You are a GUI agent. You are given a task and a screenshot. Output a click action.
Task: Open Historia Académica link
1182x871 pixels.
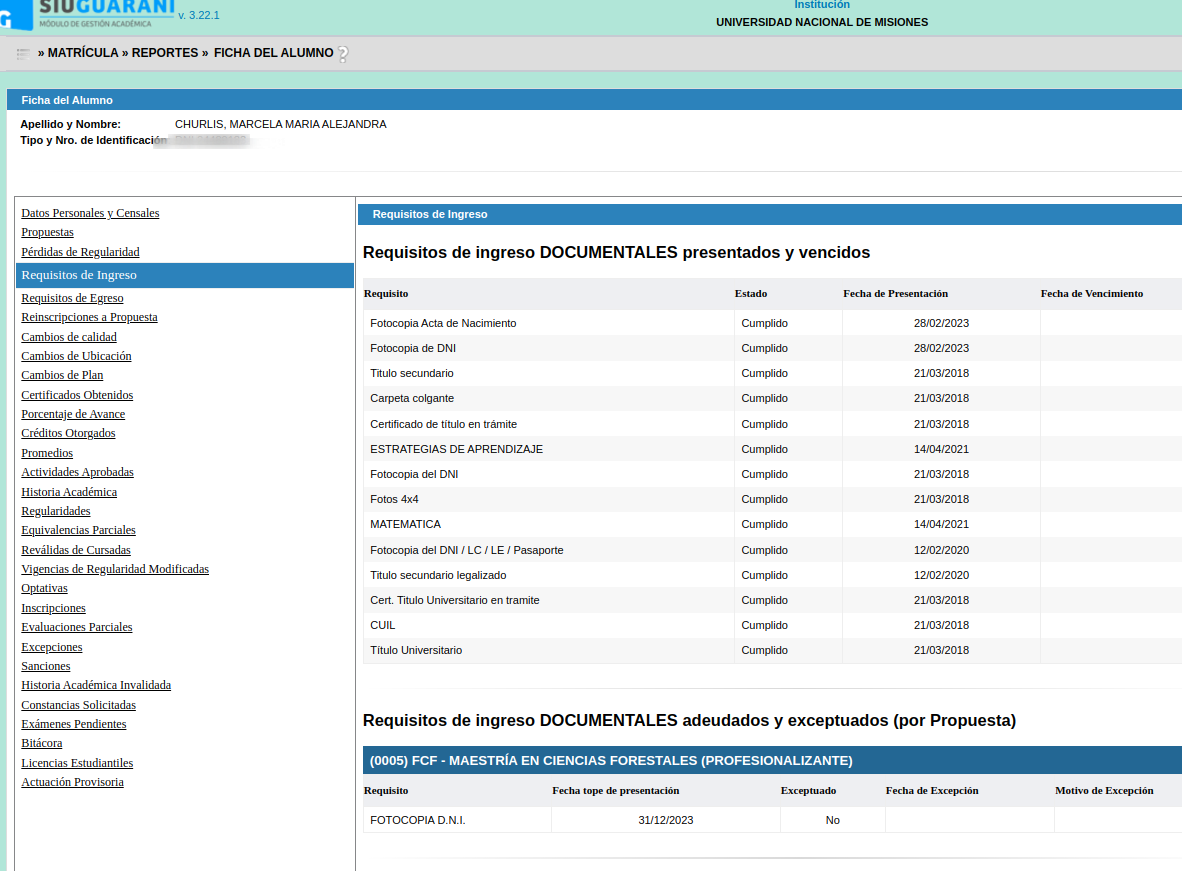[x=69, y=492]
